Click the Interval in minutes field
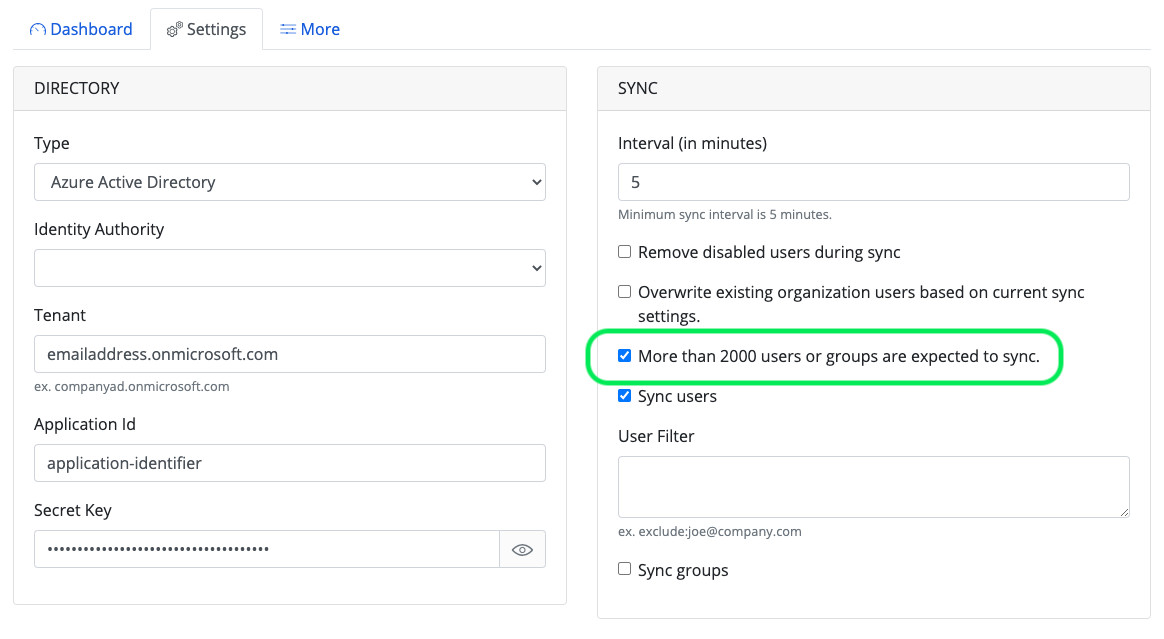 873,182
